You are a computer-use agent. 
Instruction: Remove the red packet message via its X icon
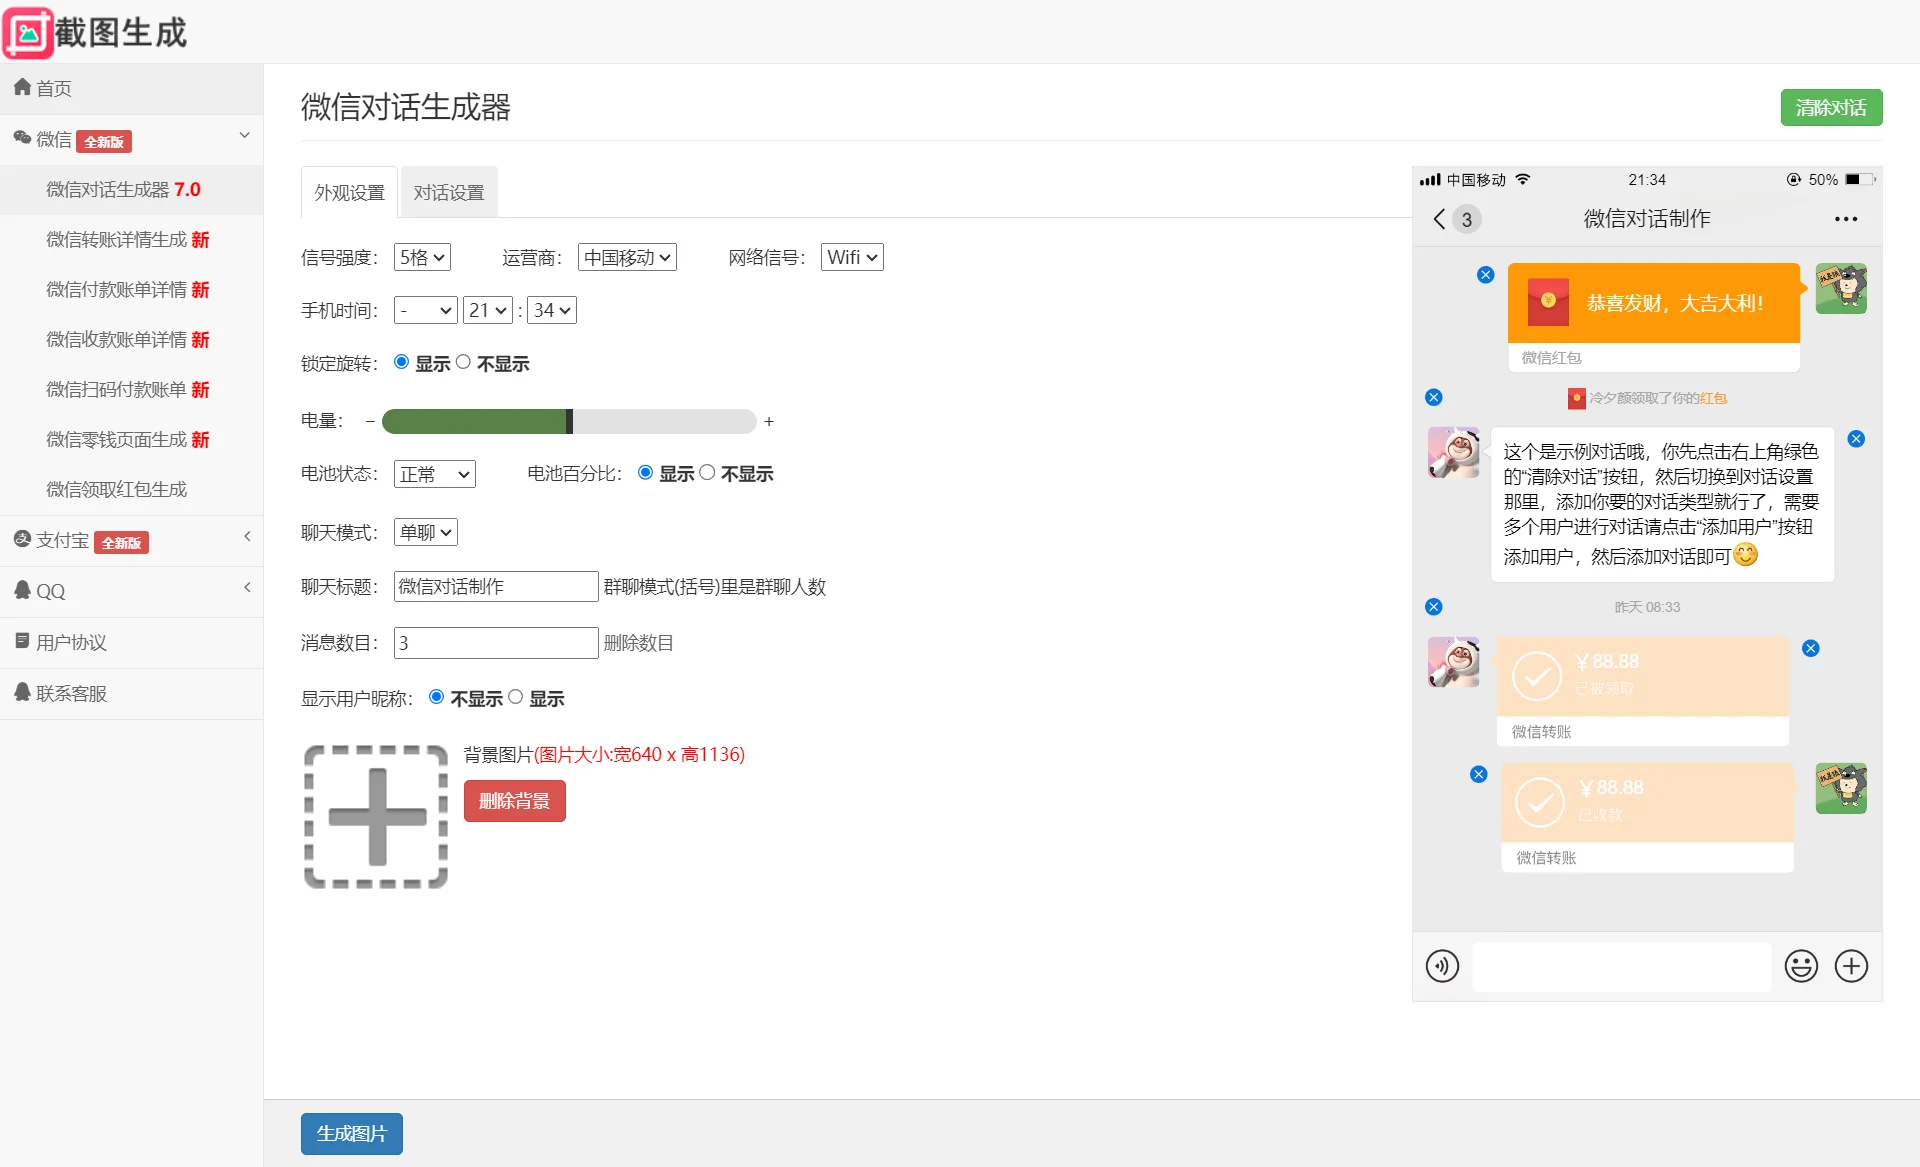coord(1486,275)
